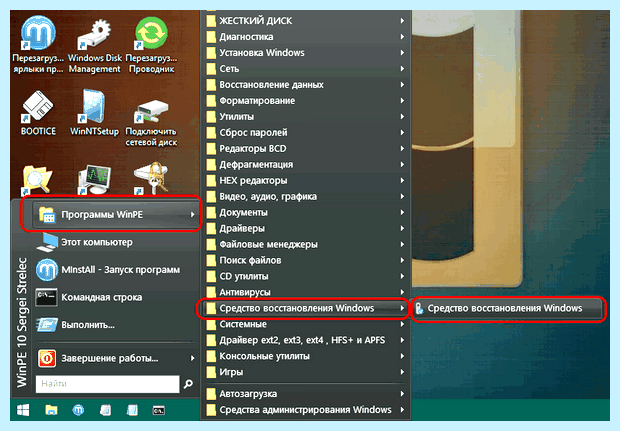
Task: Open the Драйверы folder
Action: (x=306, y=228)
